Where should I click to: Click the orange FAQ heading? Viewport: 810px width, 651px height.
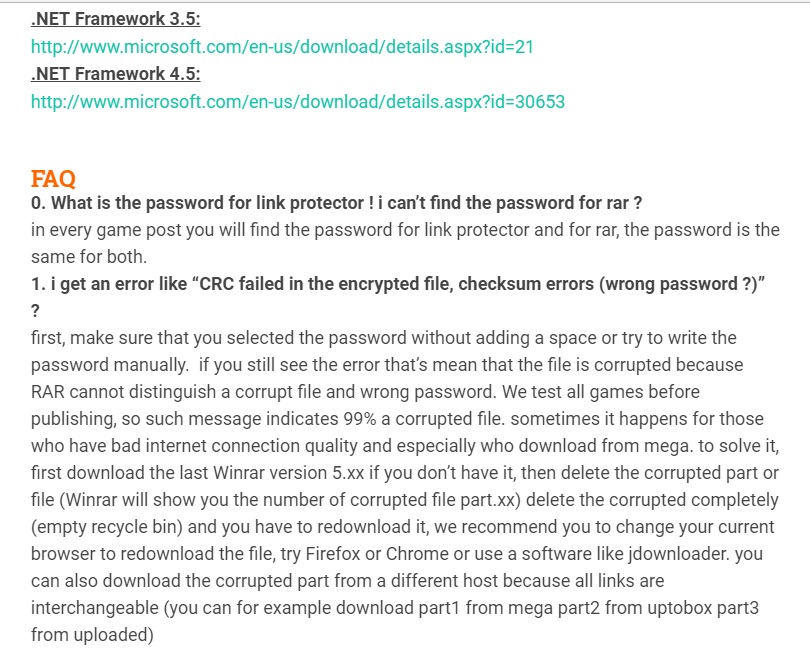(53, 179)
